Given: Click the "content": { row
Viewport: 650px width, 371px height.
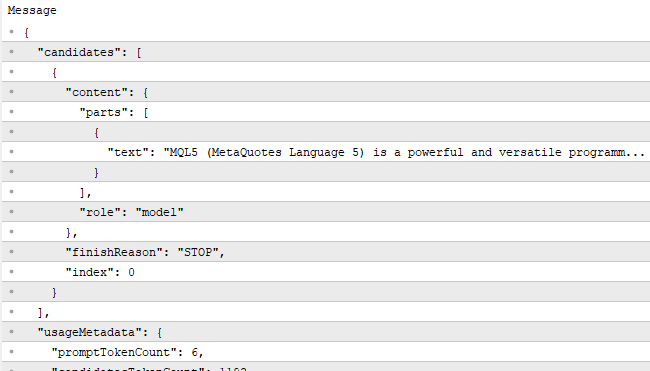Looking at the screenshot, I should (x=326, y=92).
